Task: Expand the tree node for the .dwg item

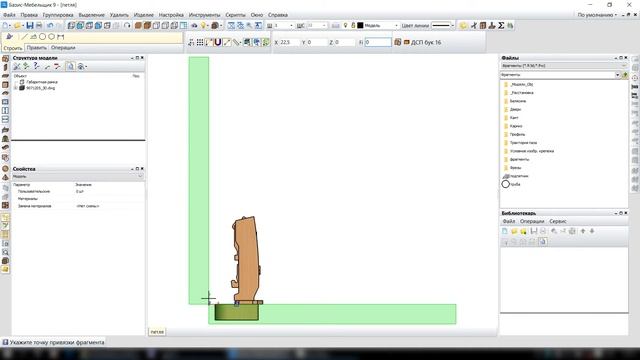Action: click(16, 88)
